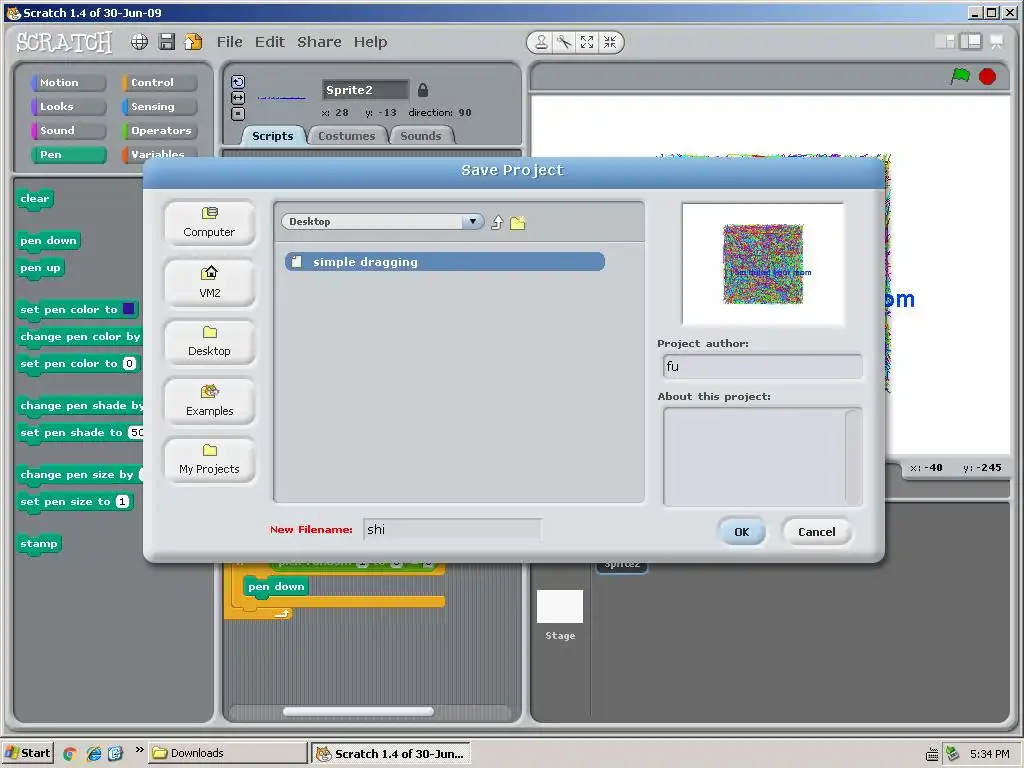Switch to the Costumes tab
Image resolution: width=1024 pixels, height=768 pixels.
coord(347,136)
